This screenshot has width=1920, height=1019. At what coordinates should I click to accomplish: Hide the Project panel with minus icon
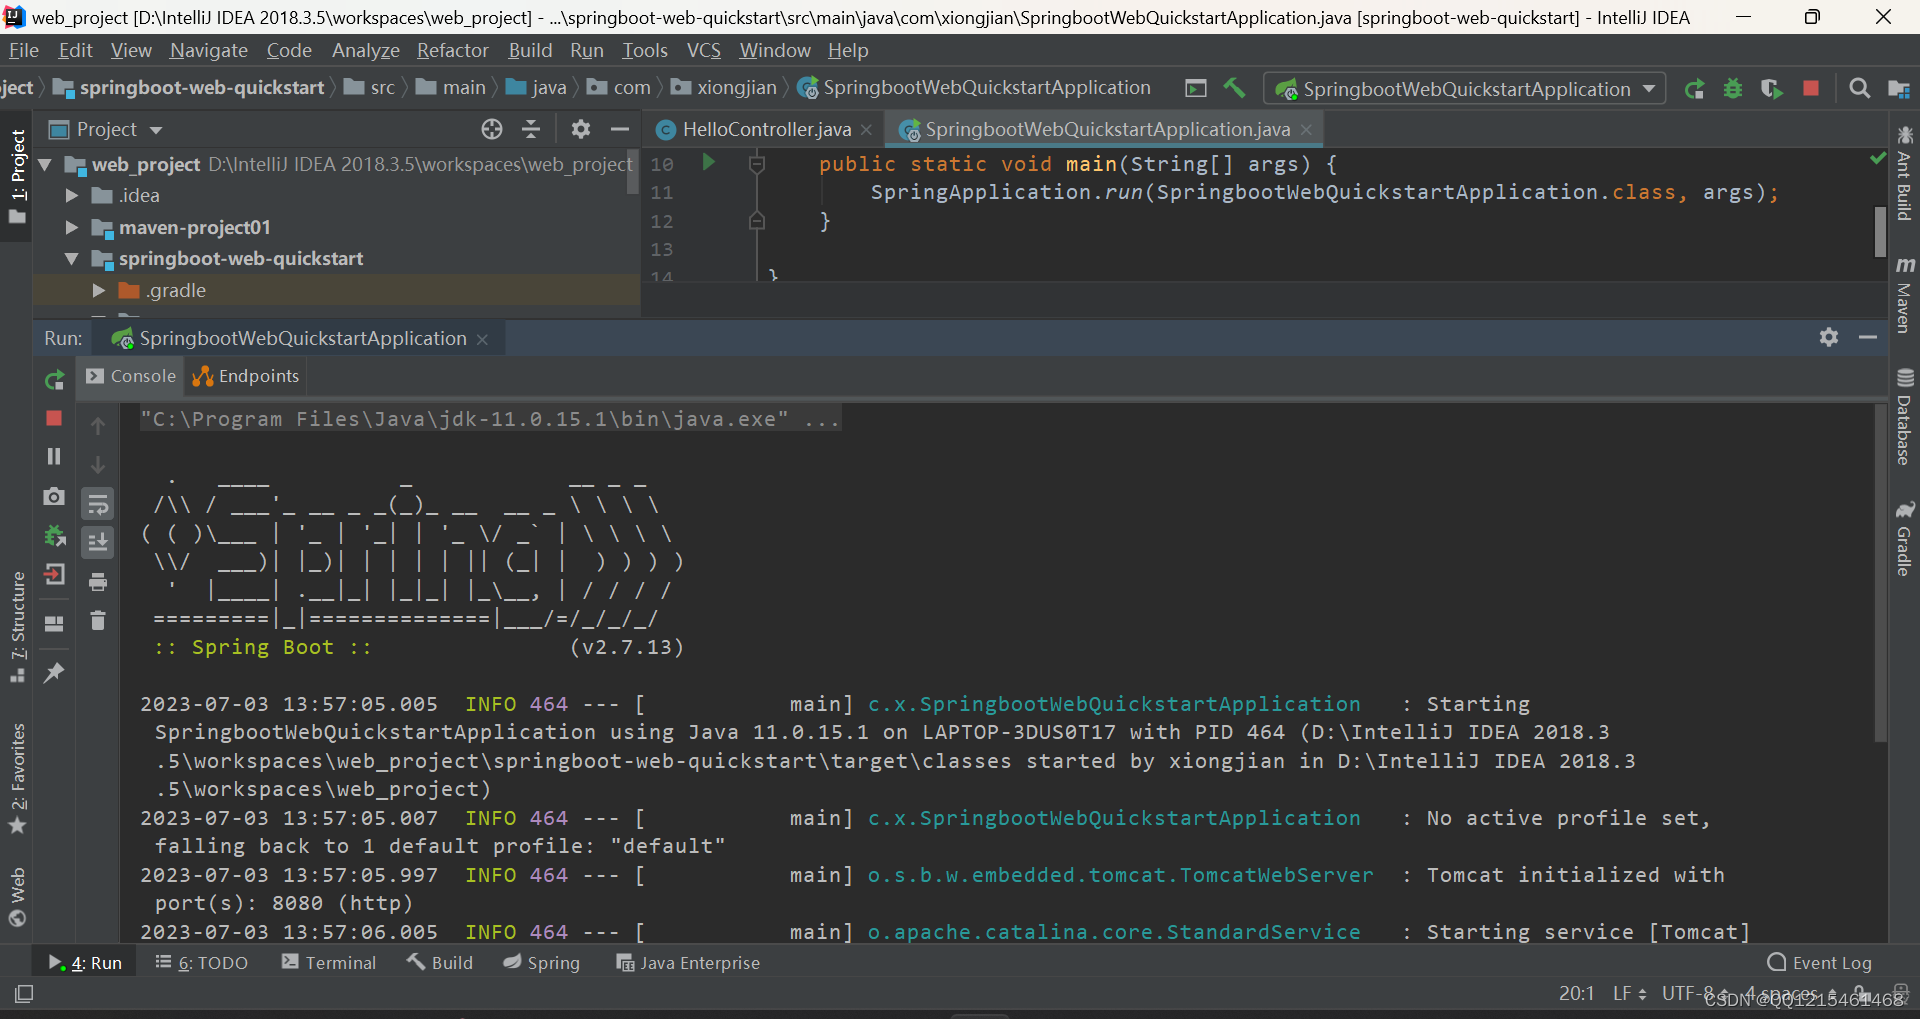click(619, 129)
